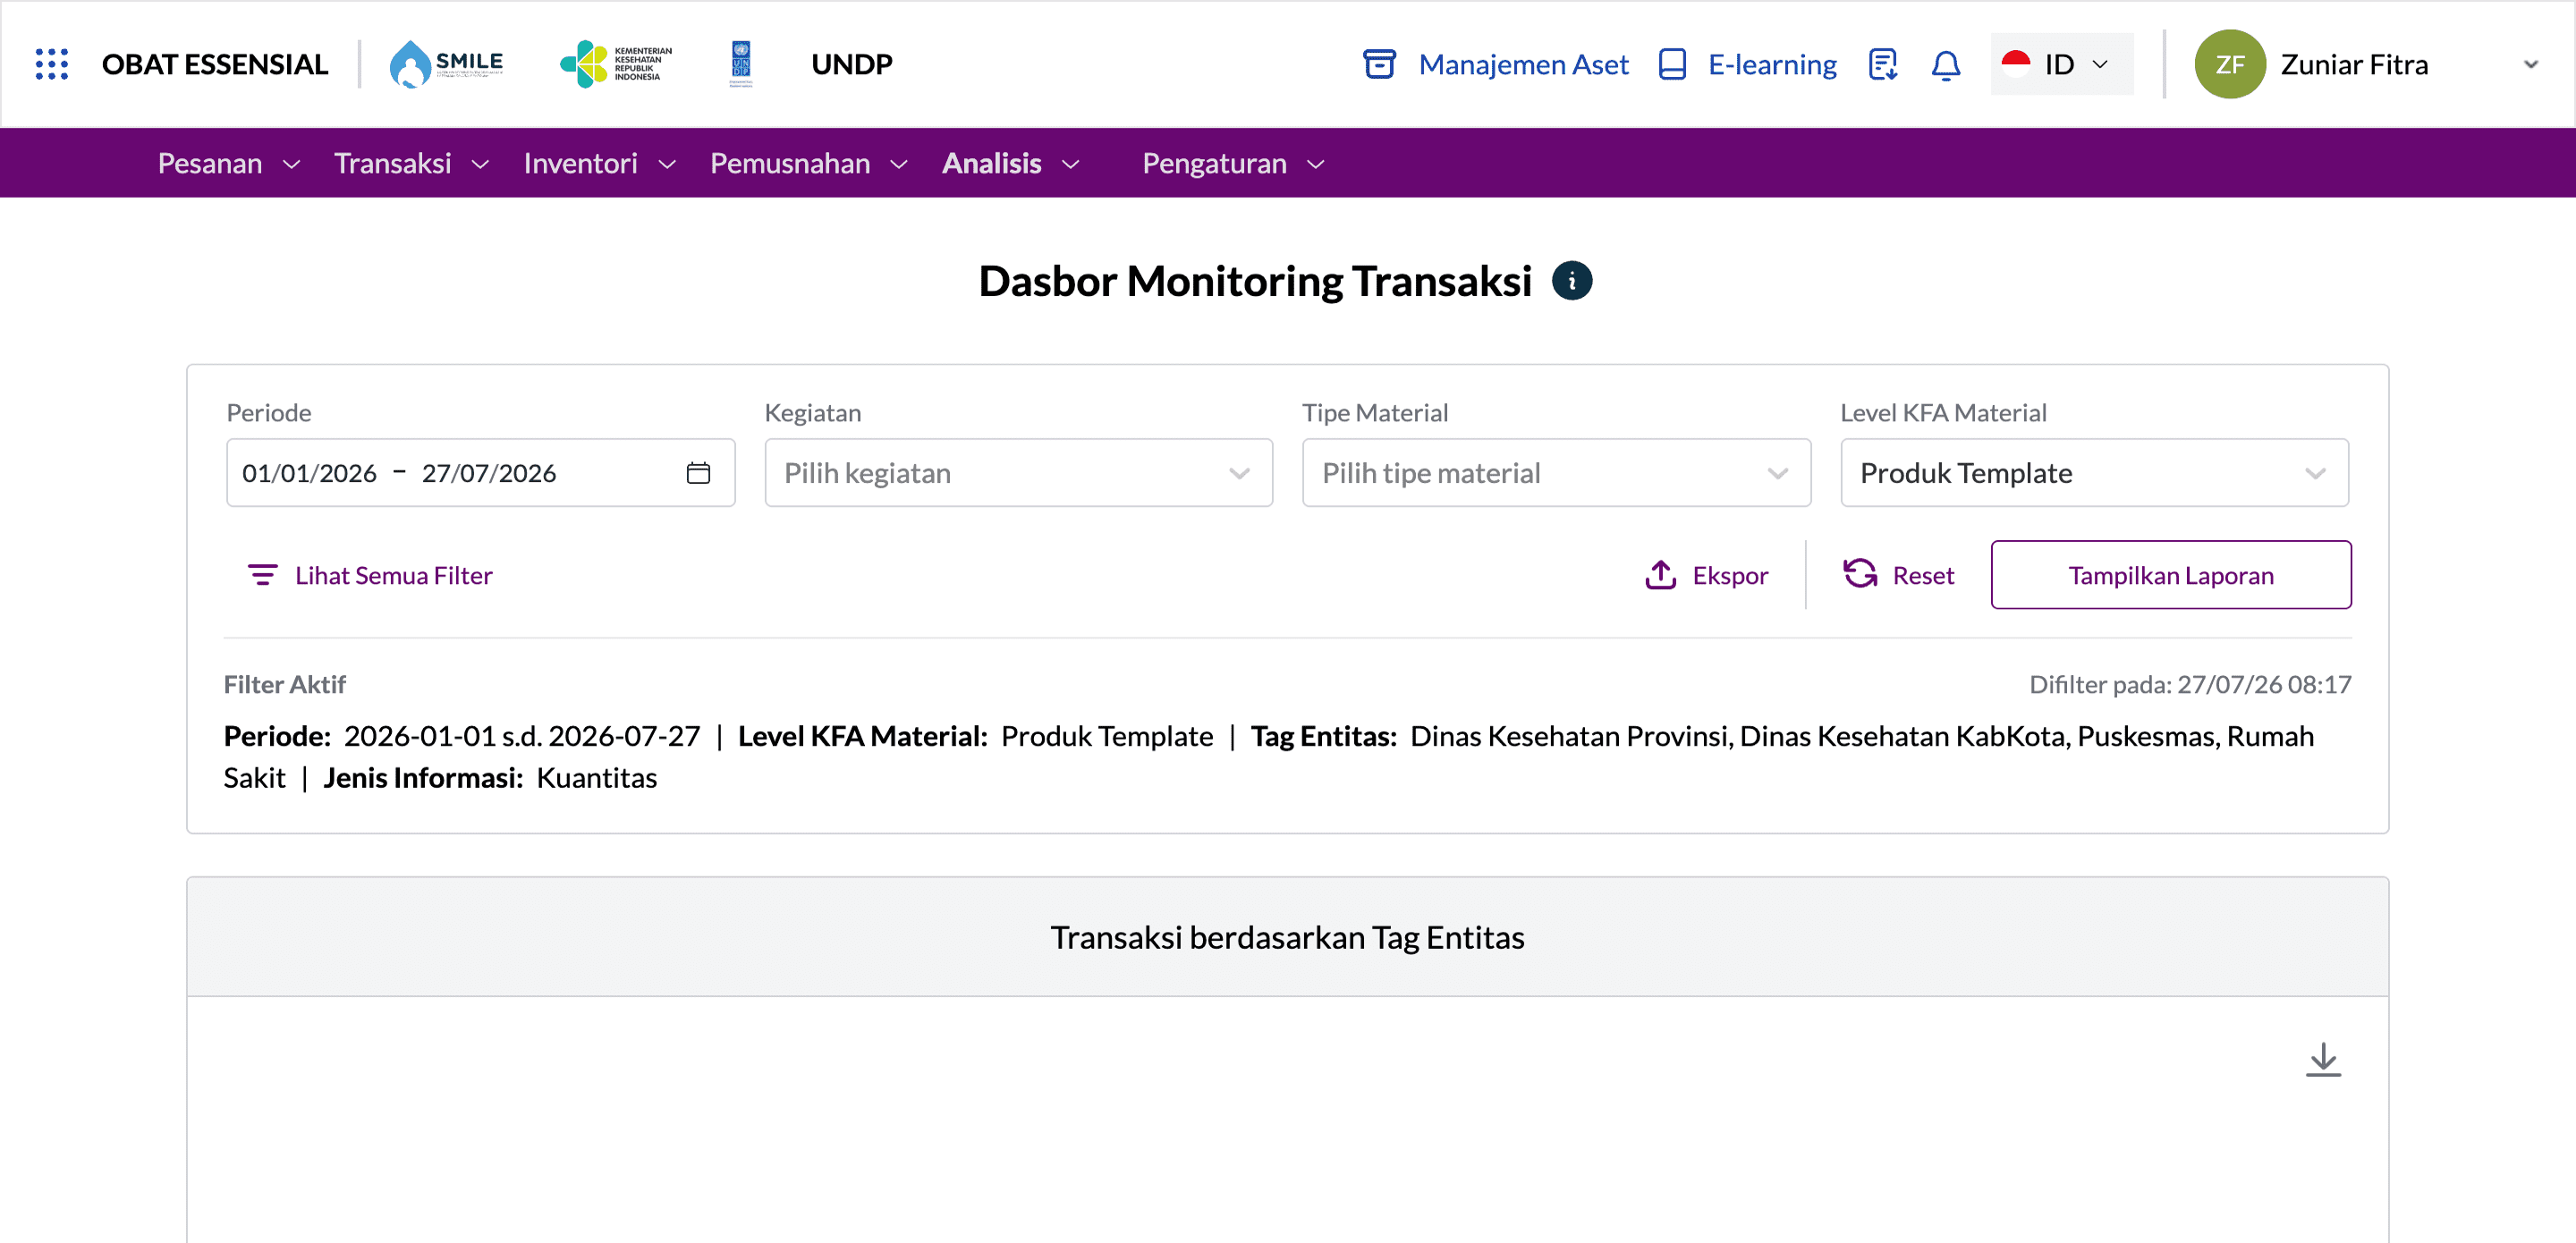This screenshot has height=1243, width=2576.
Task: Click the Level KFA Material field label
Action: tap(1943, 412)
